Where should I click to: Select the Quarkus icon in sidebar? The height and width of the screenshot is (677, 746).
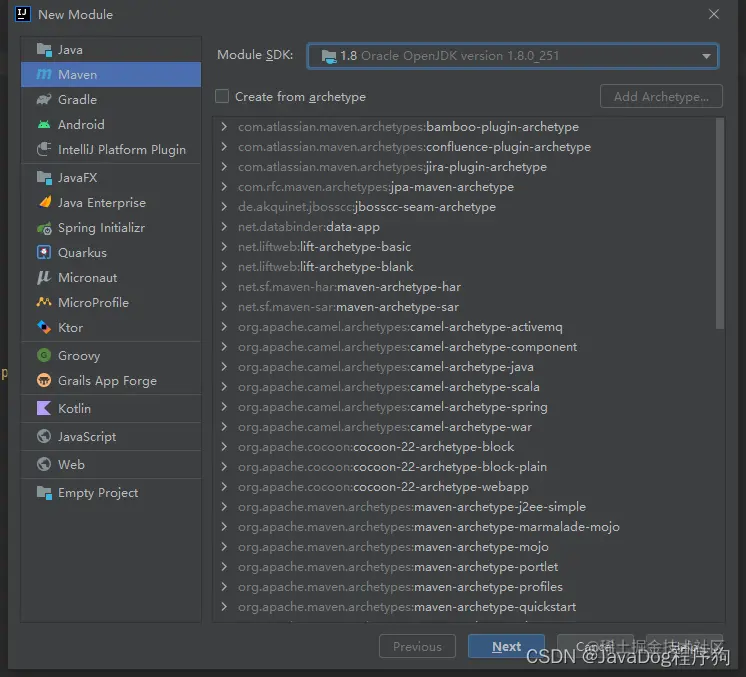point(44,253)
